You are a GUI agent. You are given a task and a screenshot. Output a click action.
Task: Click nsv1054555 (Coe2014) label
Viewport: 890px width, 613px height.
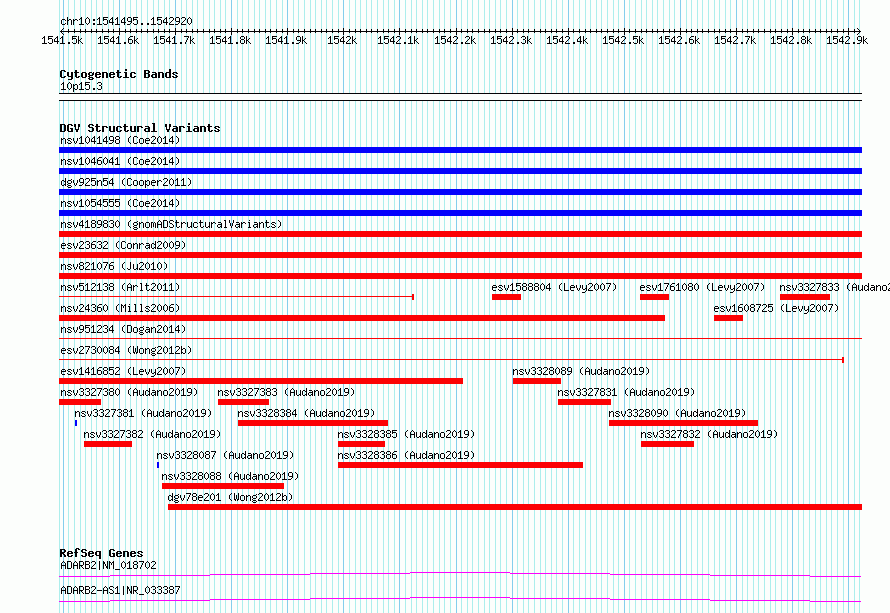pyautogui.click(x=120, y=203)
